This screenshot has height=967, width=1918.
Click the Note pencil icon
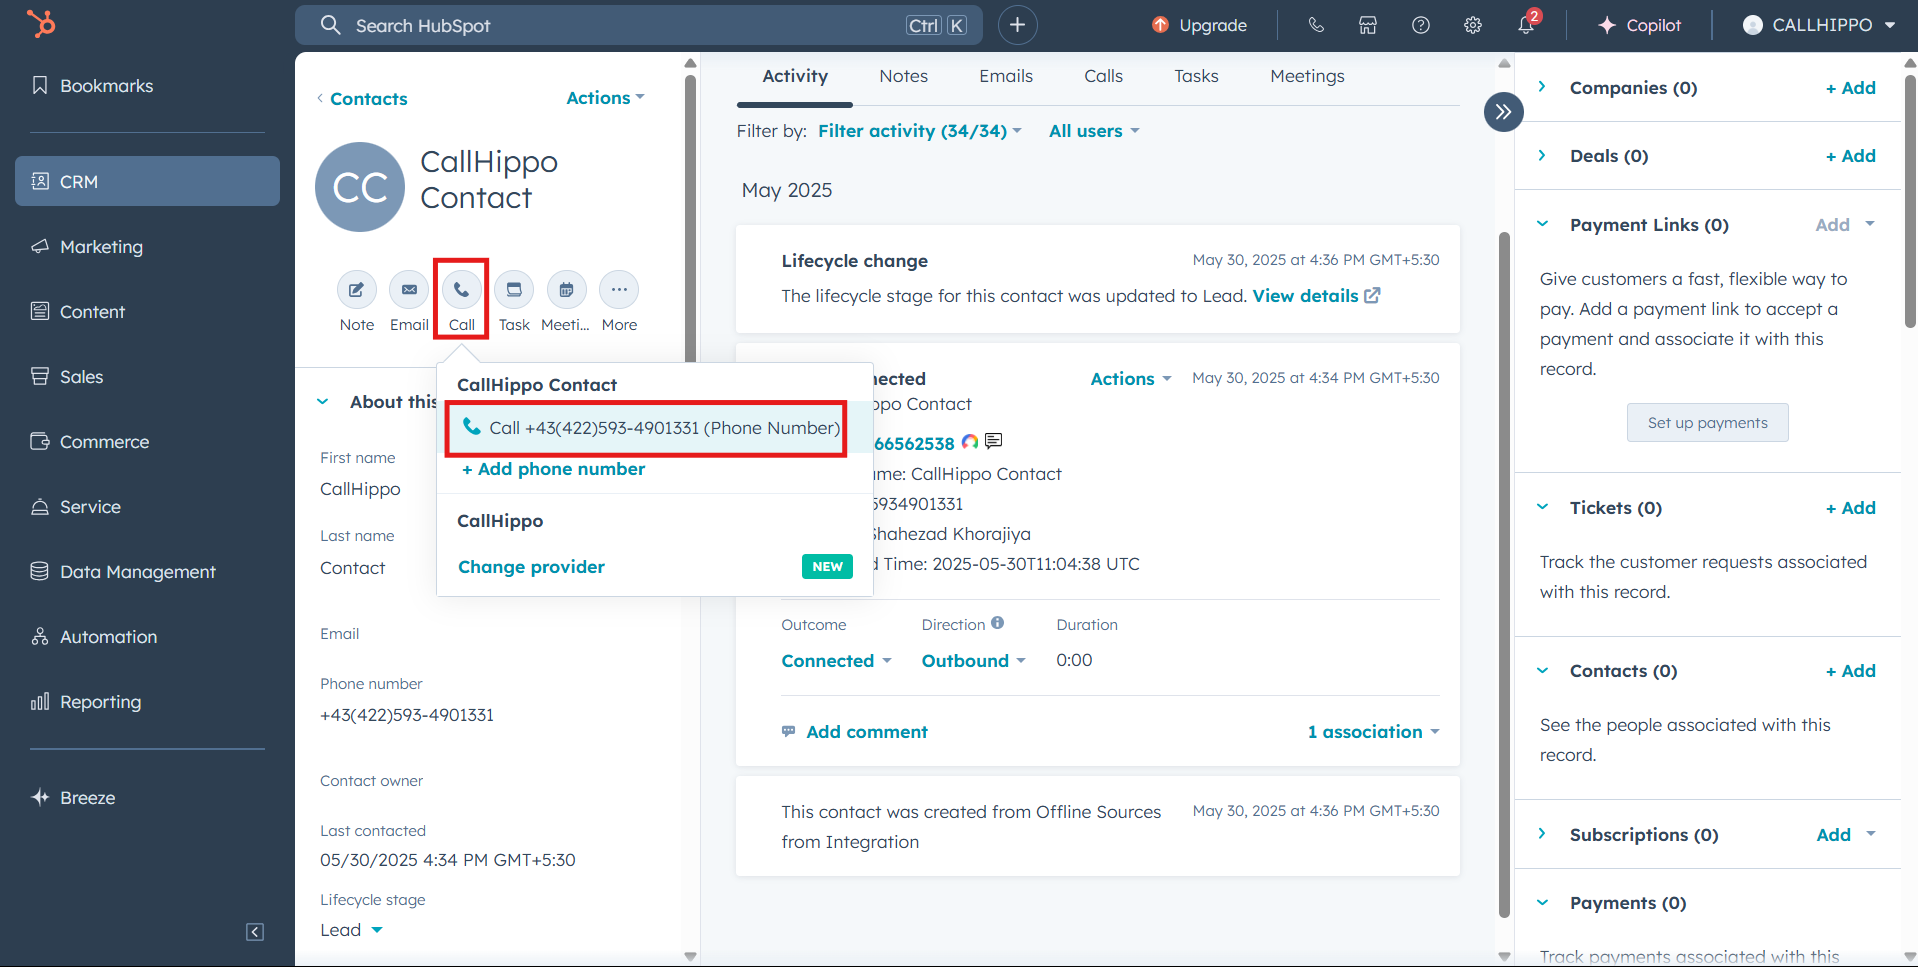pyautogui.click(x=357, y=290)
